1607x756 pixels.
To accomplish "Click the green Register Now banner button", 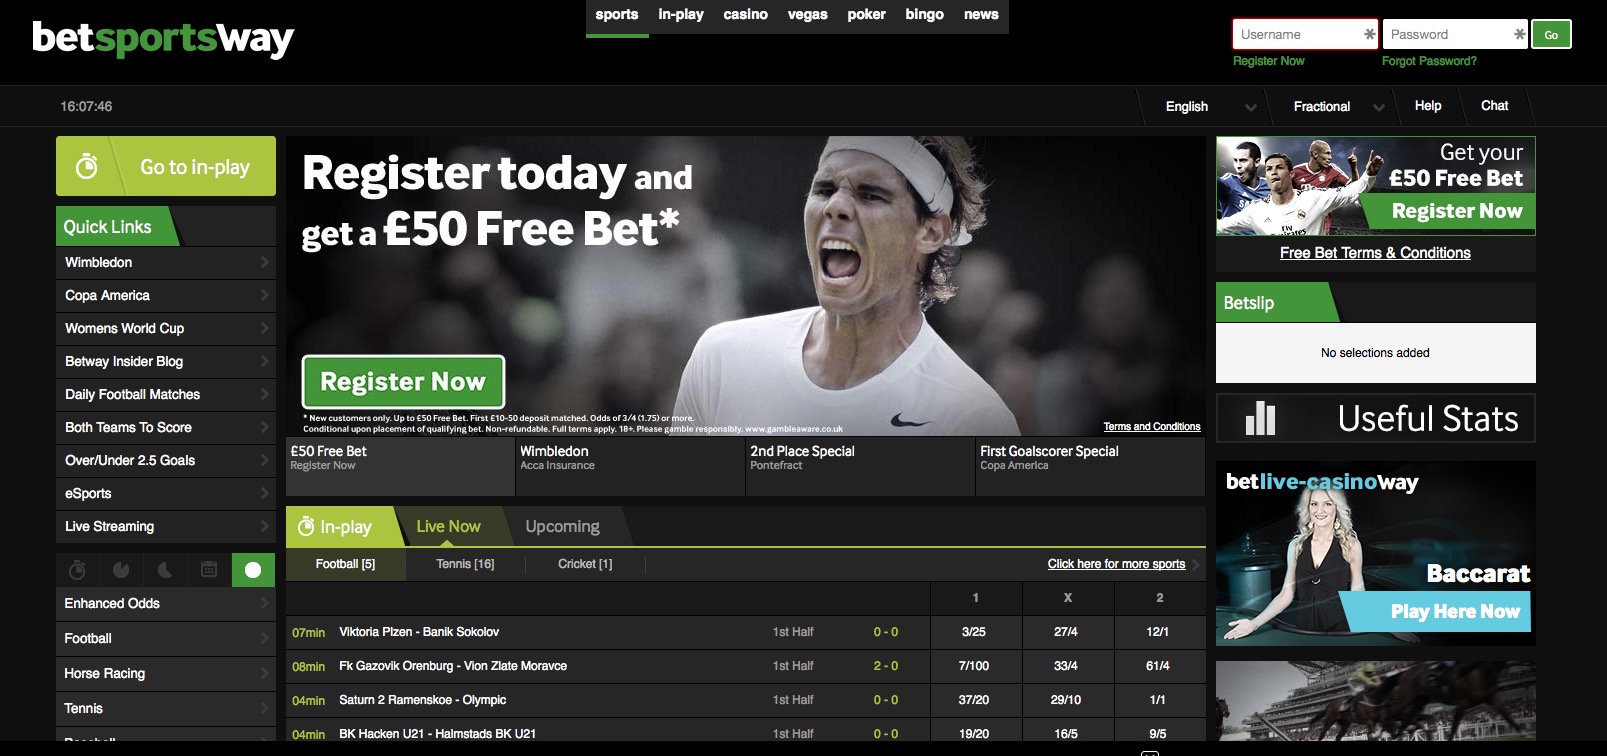I will coord(403,381).
